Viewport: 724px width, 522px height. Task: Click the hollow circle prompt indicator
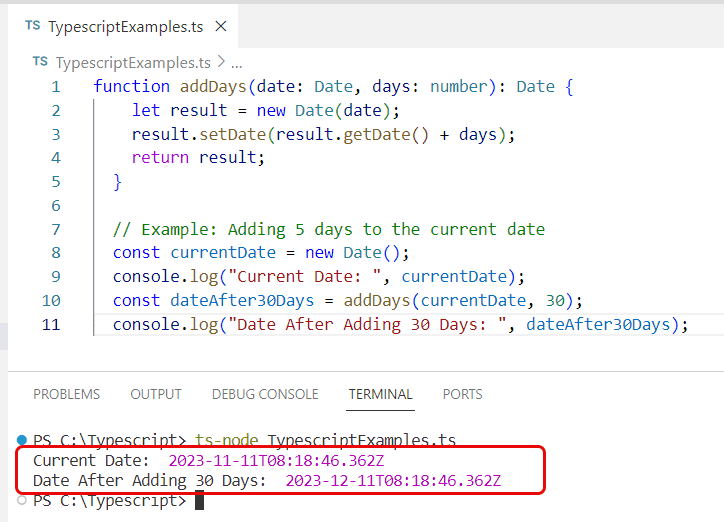point(22,500)
